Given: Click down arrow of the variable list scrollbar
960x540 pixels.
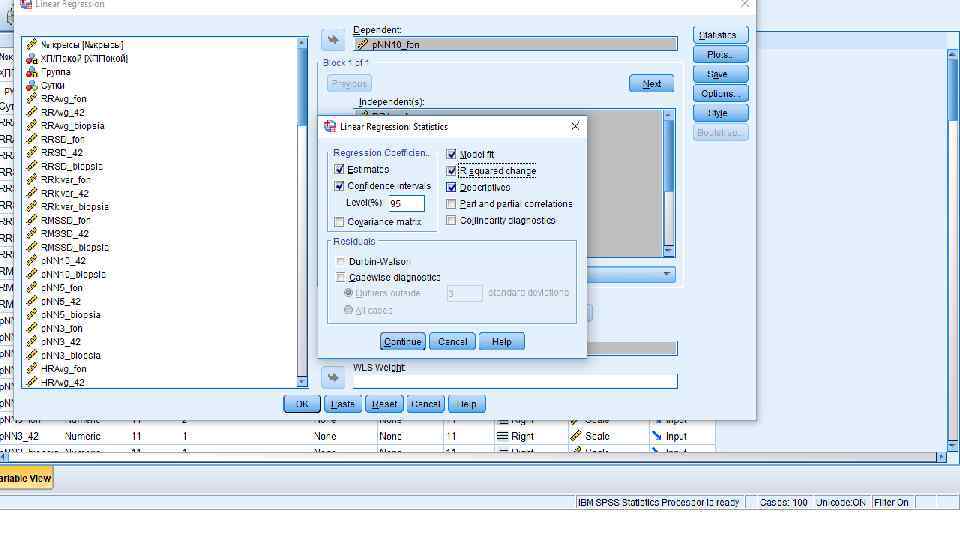Looking at the screenshot, I should (301, 381).
